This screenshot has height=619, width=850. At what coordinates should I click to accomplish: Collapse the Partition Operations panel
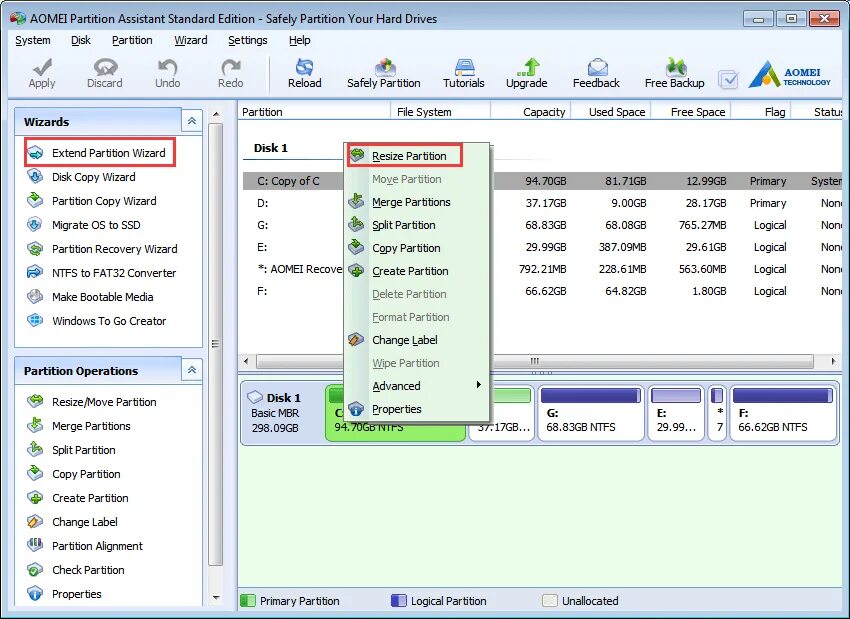click(x=192, y=370)
